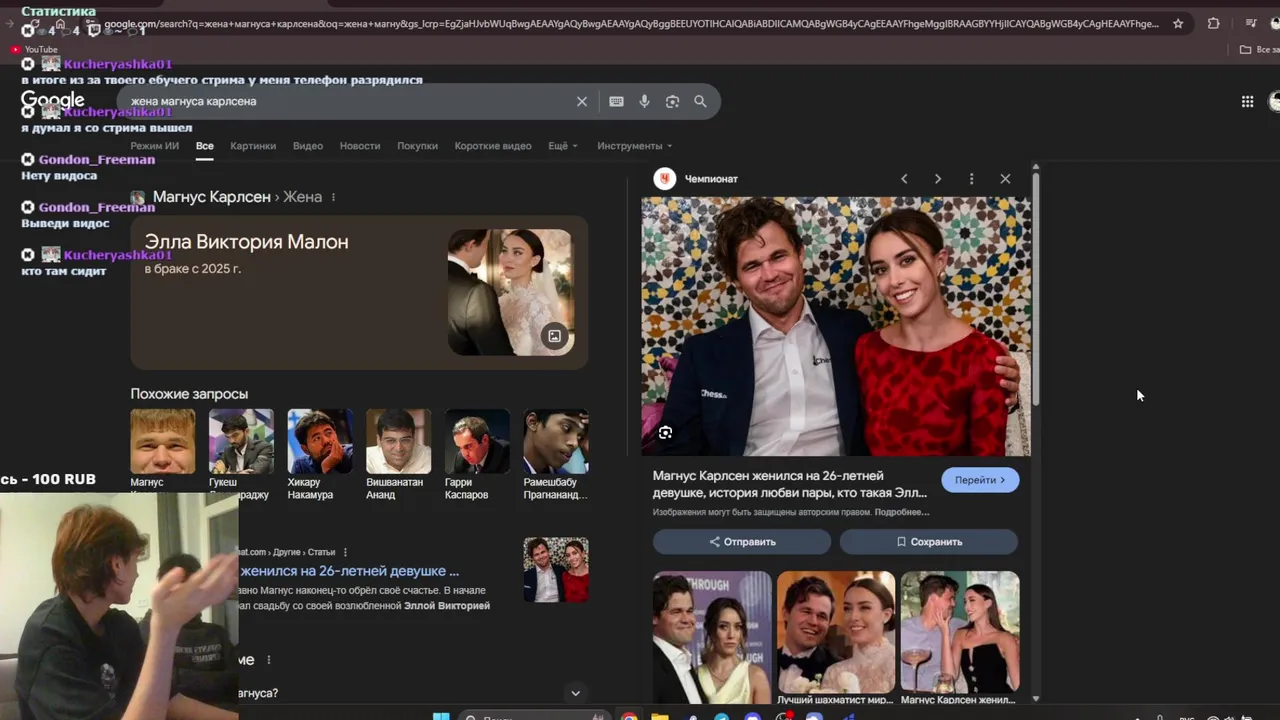This screenshot has height=720, width=1280.
Task: Click the Отправить share button
Action: pyautogui.click(x=742, y=542)
